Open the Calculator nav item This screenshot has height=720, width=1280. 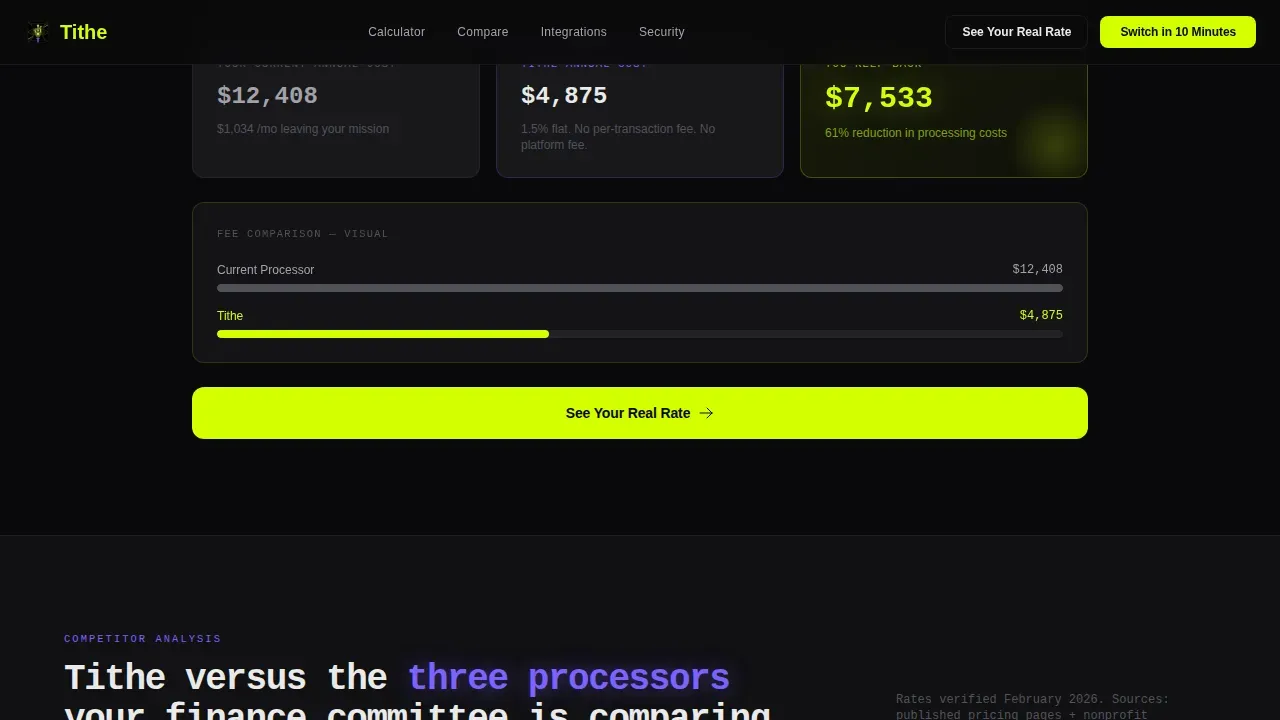point(396,32)
